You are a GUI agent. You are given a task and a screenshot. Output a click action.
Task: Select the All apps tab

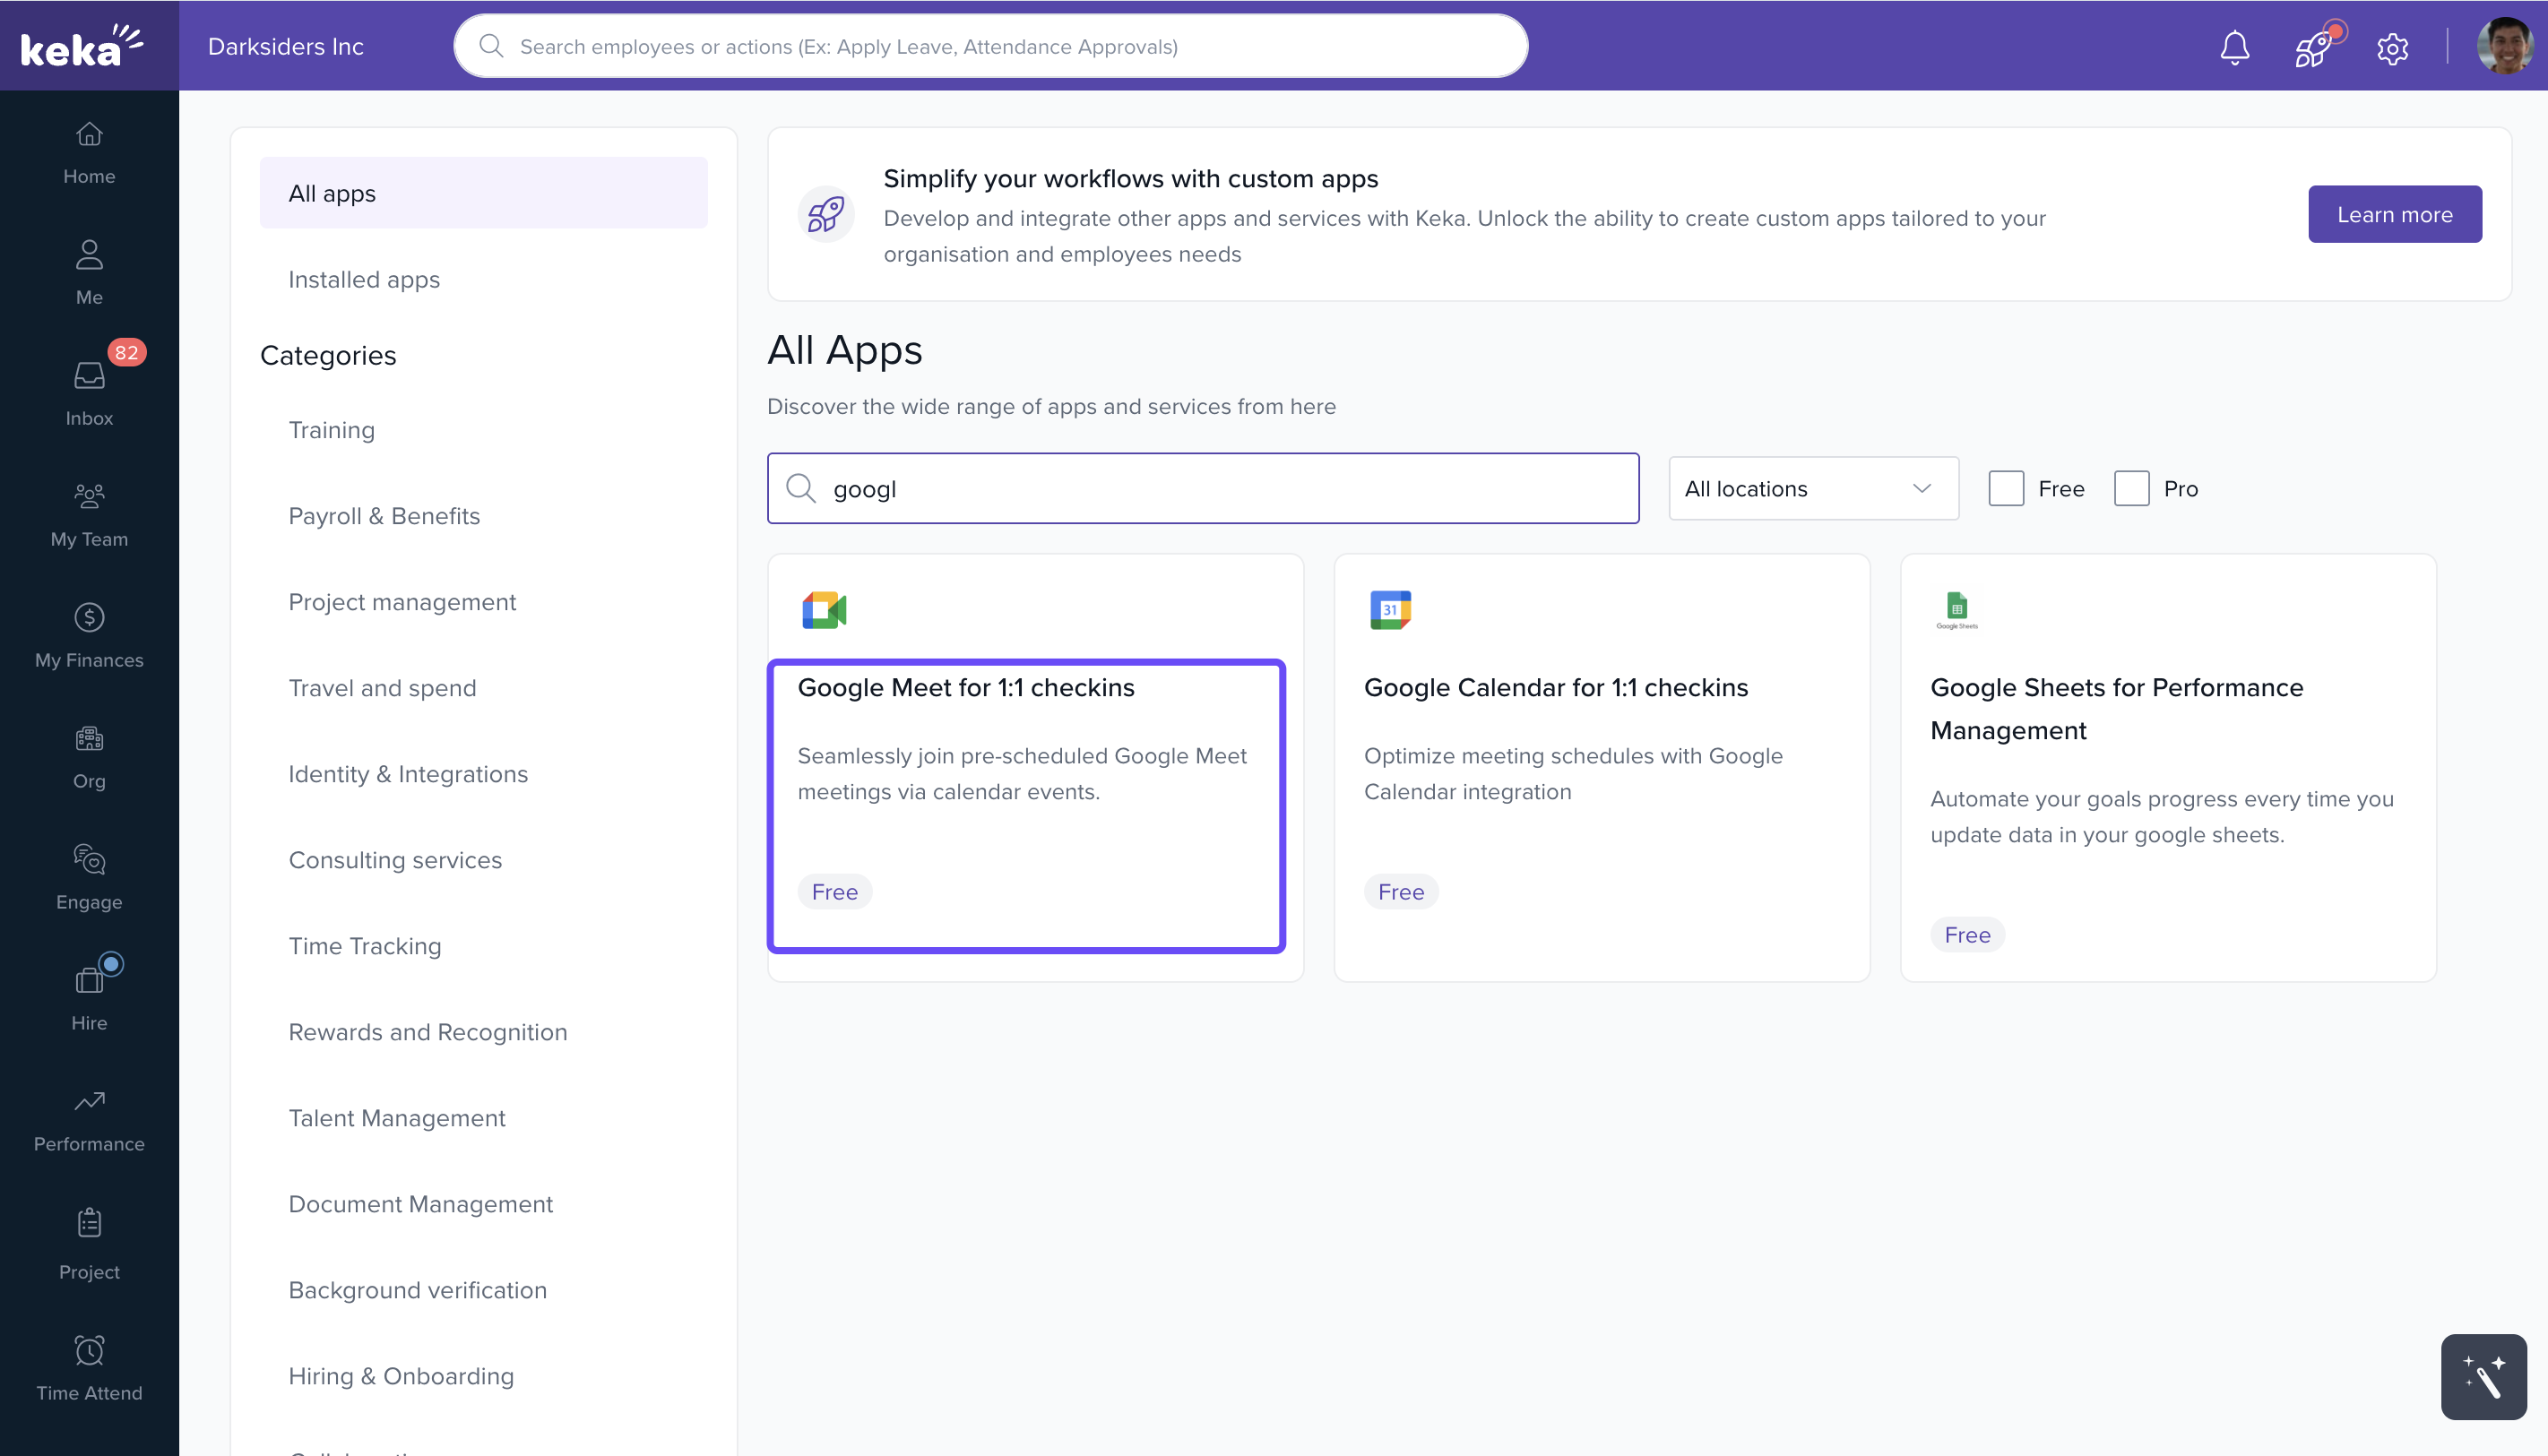click(332, 192)
